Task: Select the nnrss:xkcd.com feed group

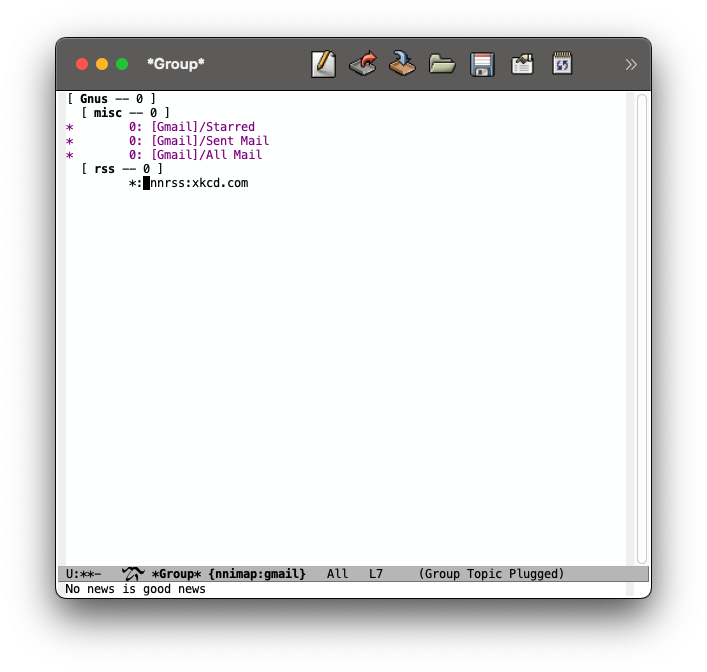Action: click(199, 183)
